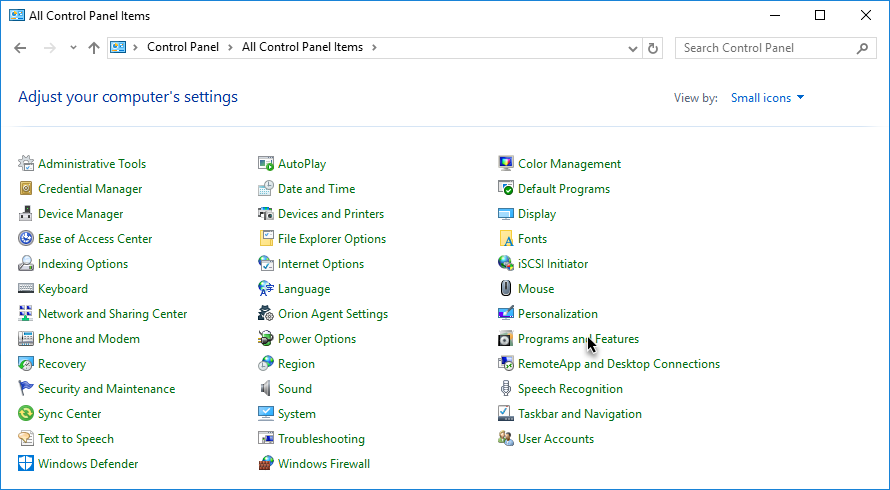The width and height of the screenshot is (890, 490).
Task: Open the Windows Defender shield icon
Action: point(26,463)
